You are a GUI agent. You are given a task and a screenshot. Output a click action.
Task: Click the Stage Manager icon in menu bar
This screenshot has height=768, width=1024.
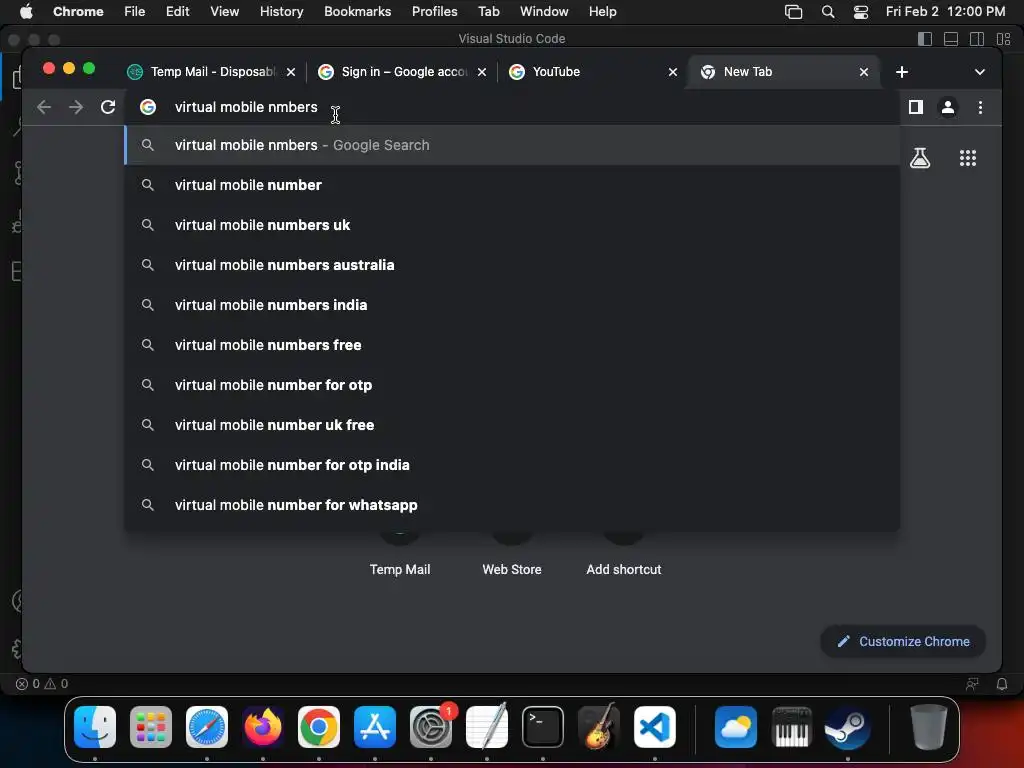[793, 12]
